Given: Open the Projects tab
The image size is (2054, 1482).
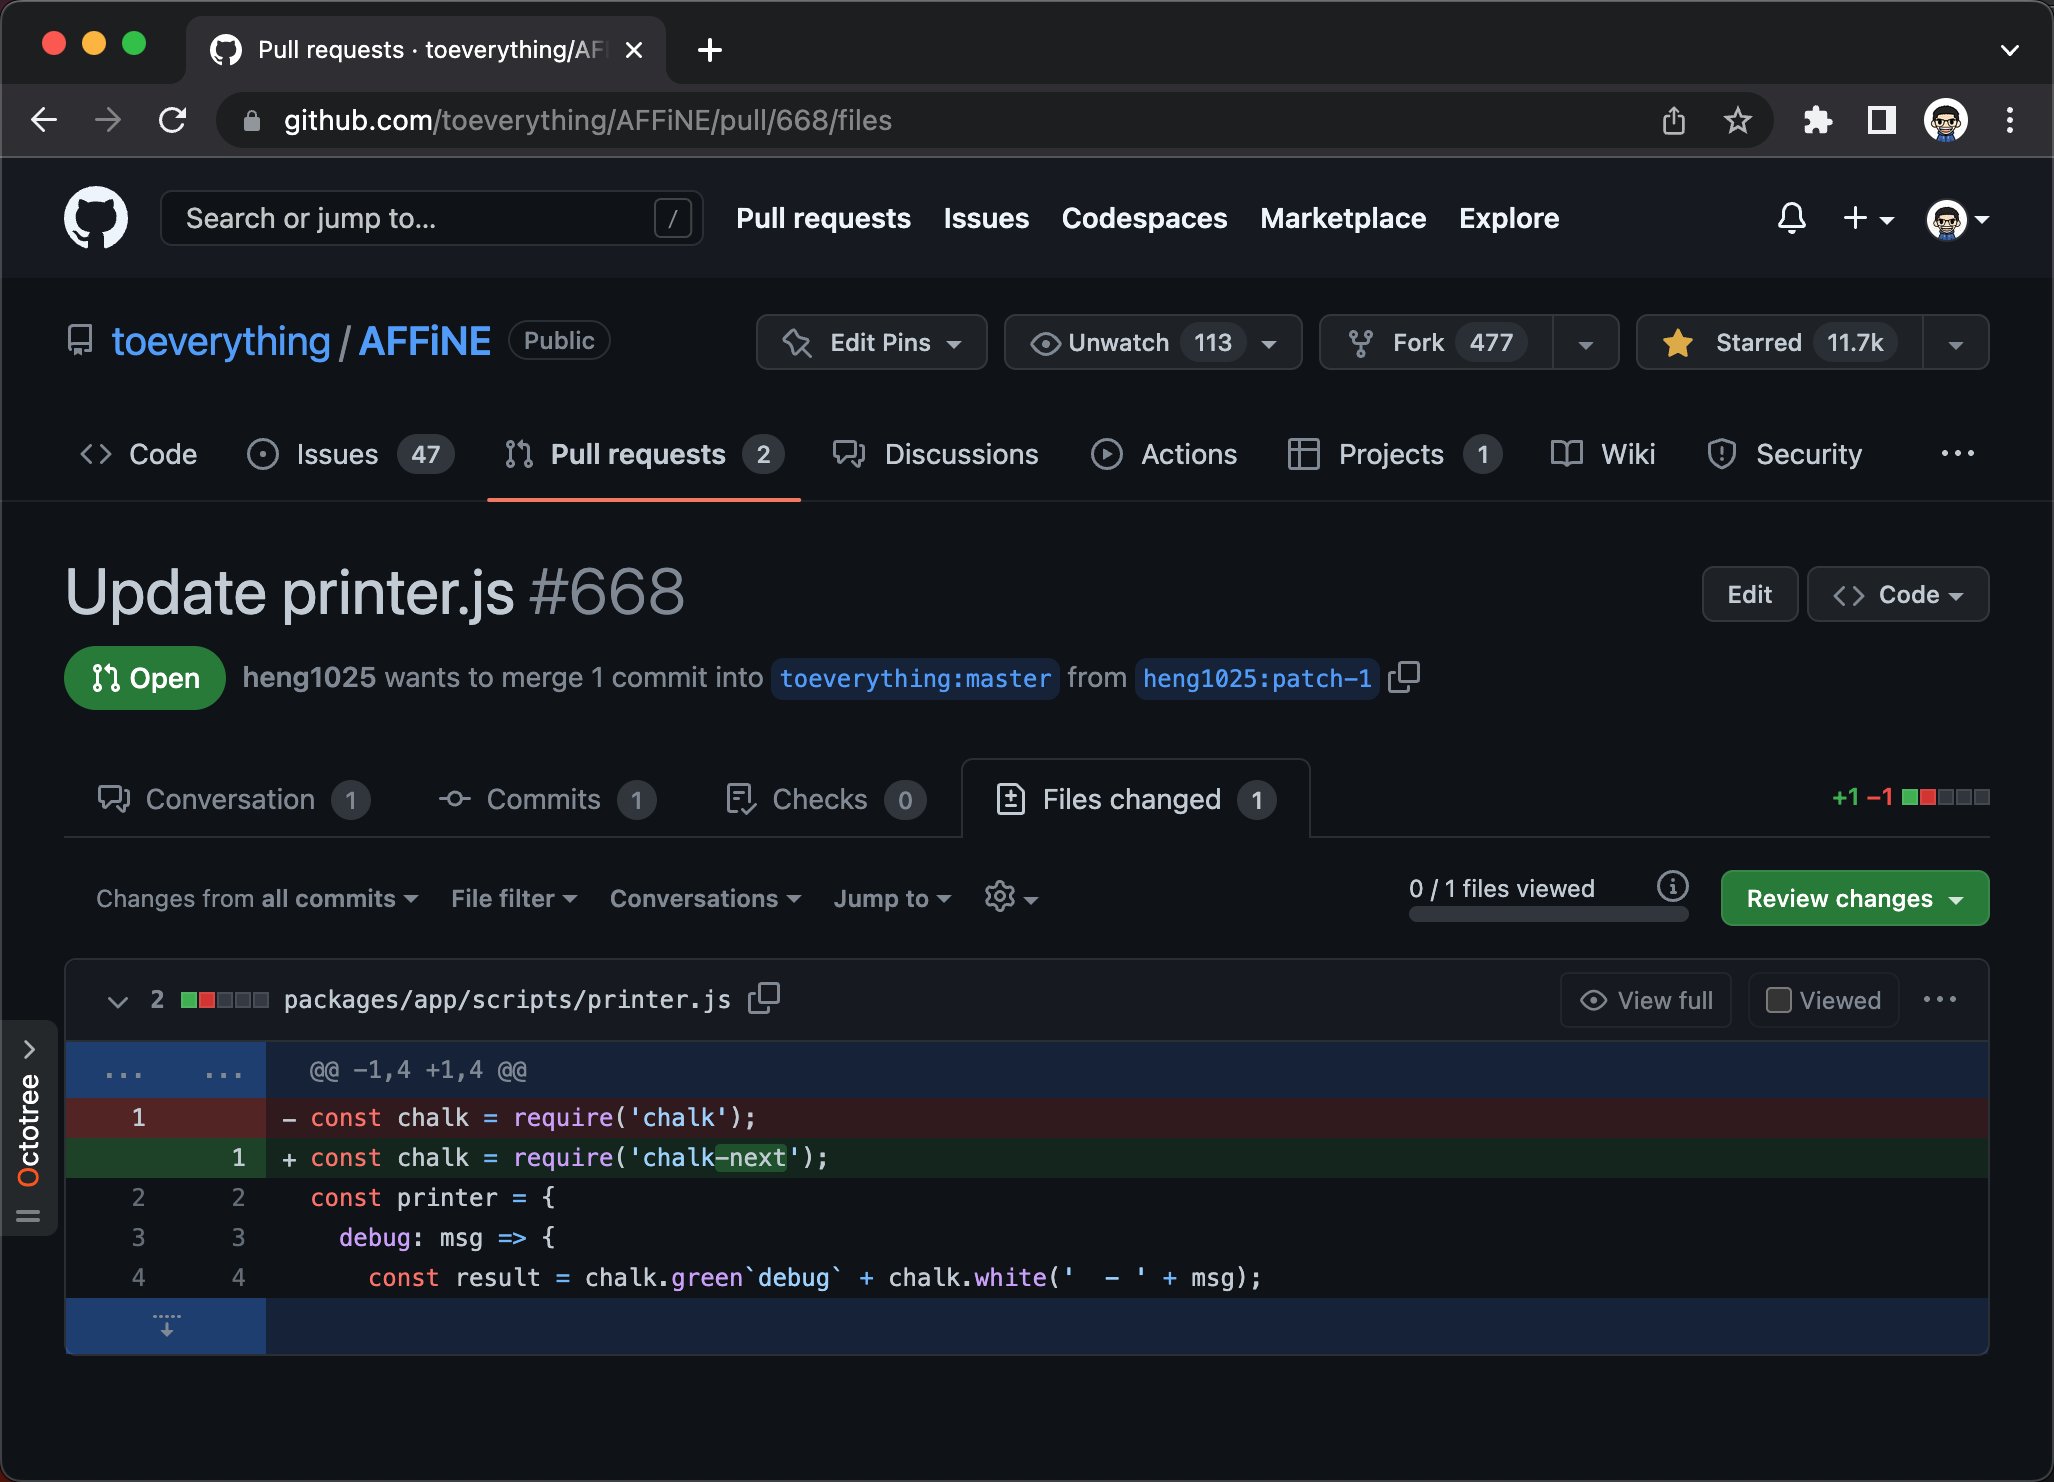Looking at the screenshot, I should click(x=1395, y=454).
